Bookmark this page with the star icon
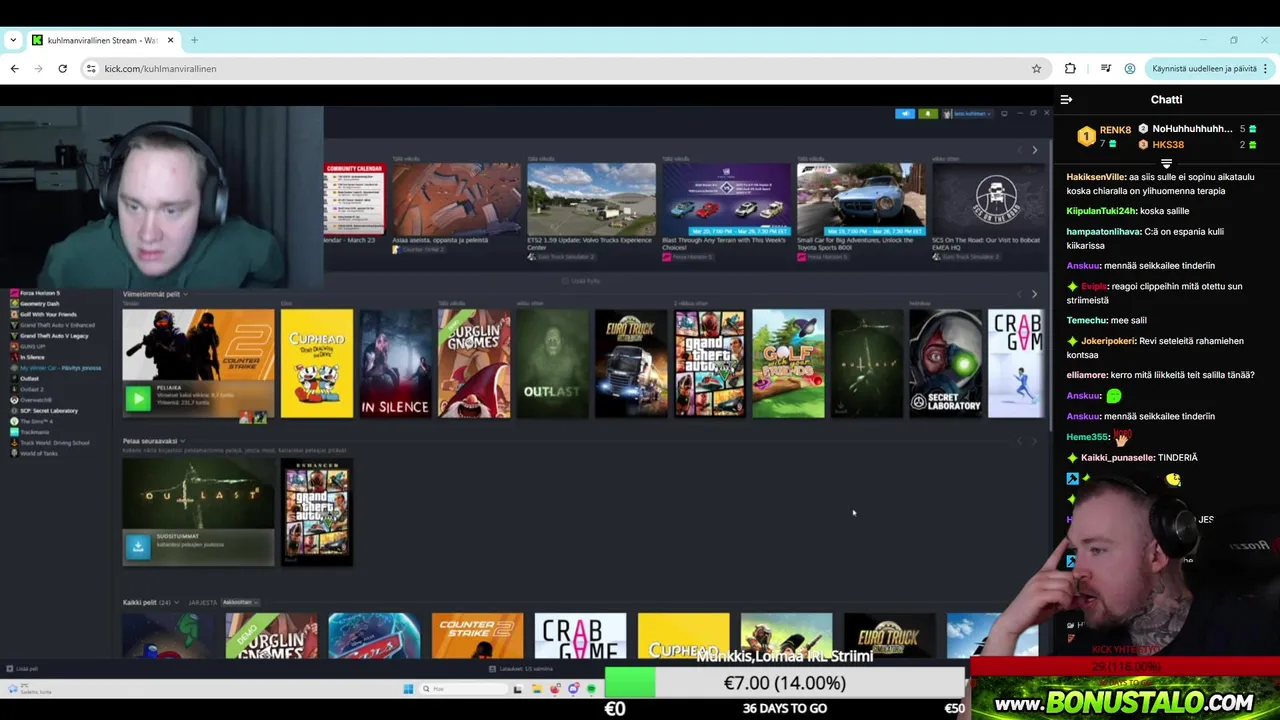1280x720 pixels. [1036, 68]
